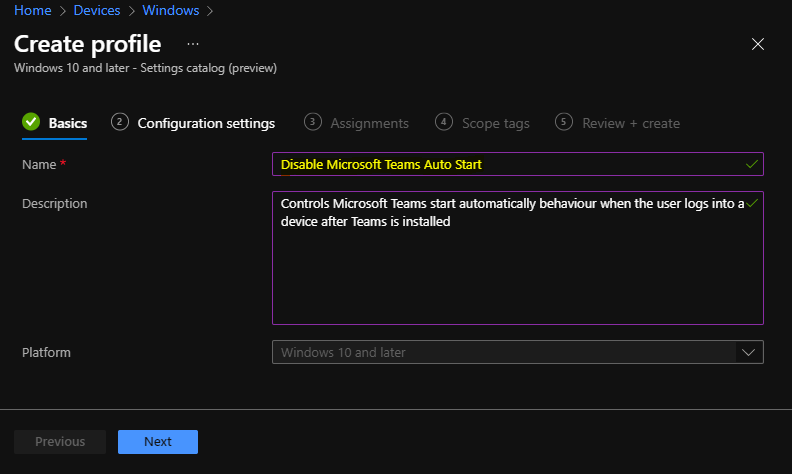
Task: Click the Platform label
Action: pos(46,352)
